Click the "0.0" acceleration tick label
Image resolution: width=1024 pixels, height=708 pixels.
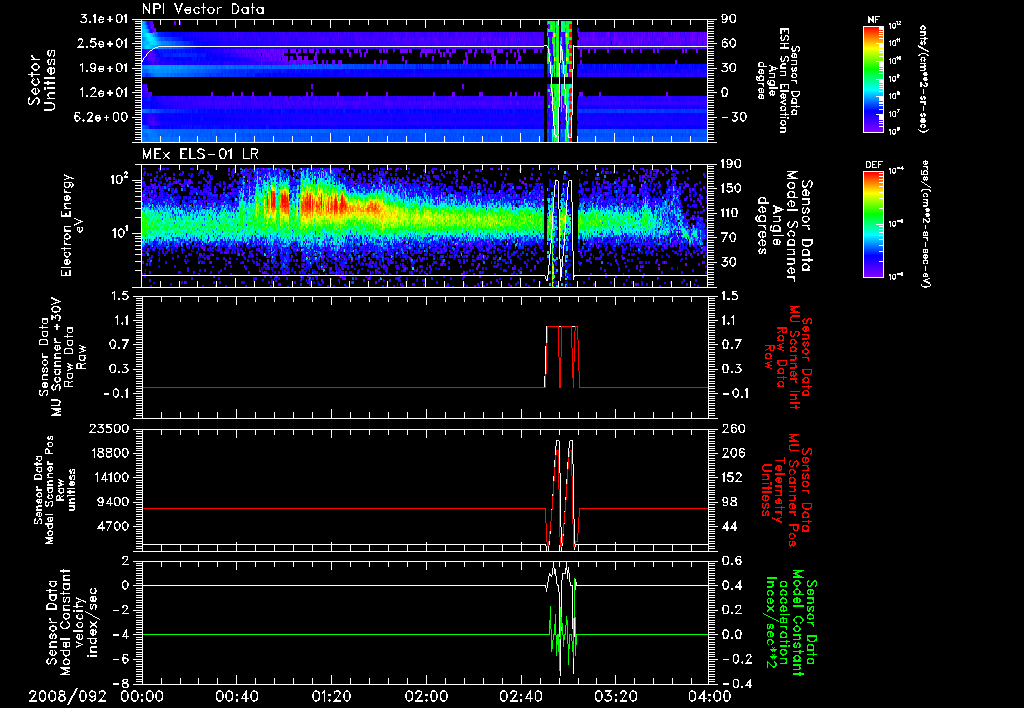pyautogui.click(x=733, y=634)
